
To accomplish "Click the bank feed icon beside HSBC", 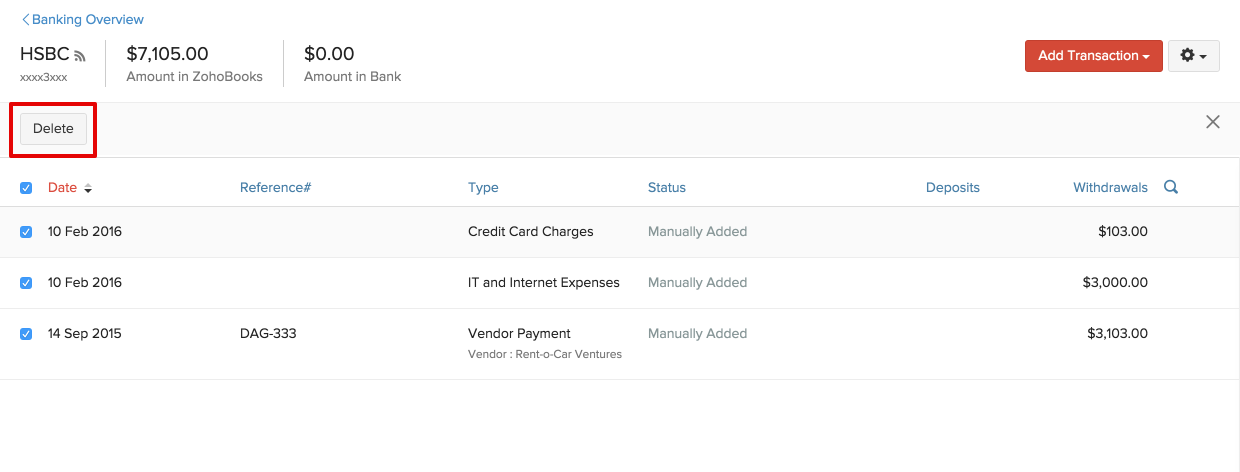I will (80, 56).
